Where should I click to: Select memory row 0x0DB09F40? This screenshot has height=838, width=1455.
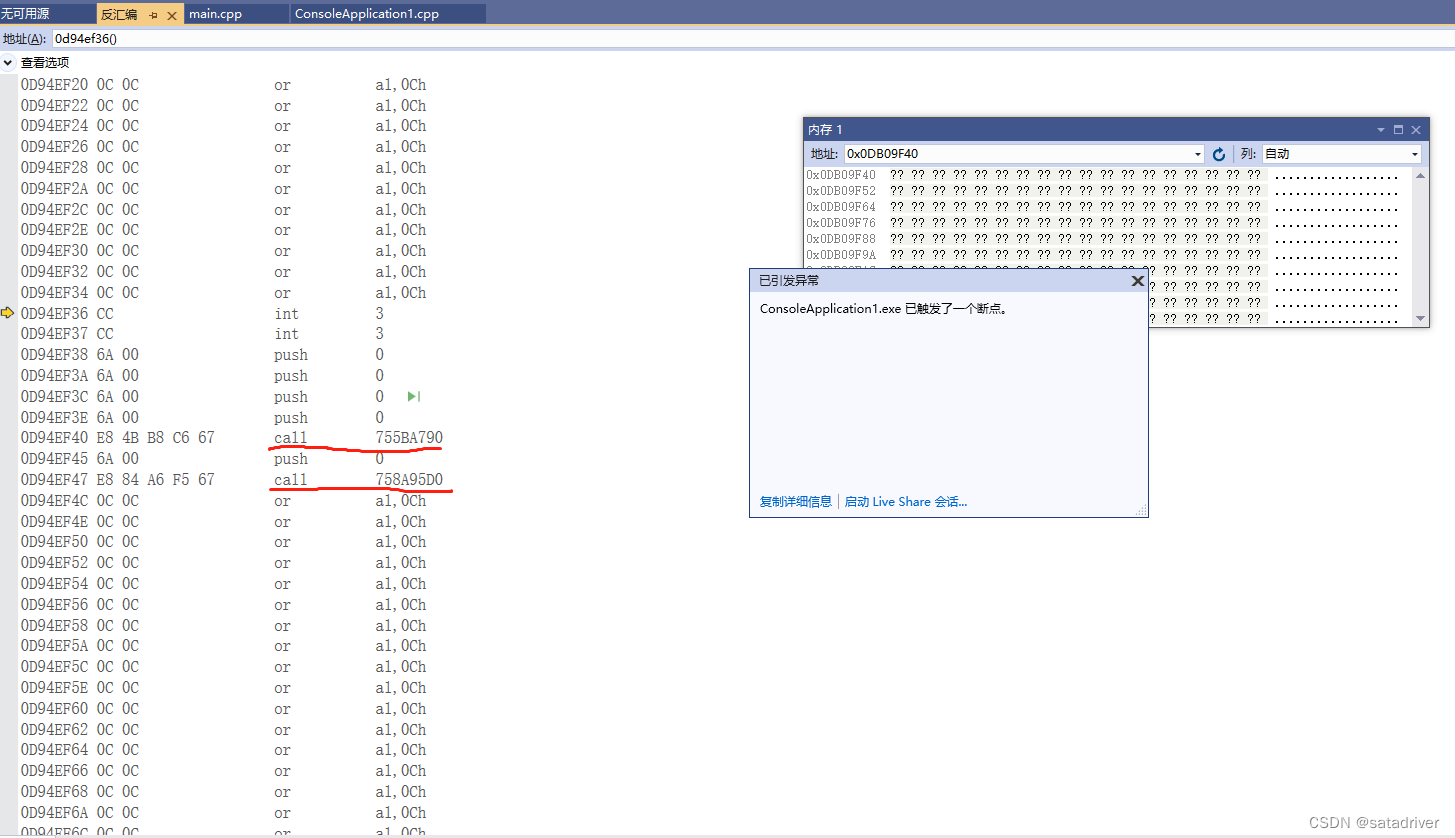click(x=1103, y=175)
